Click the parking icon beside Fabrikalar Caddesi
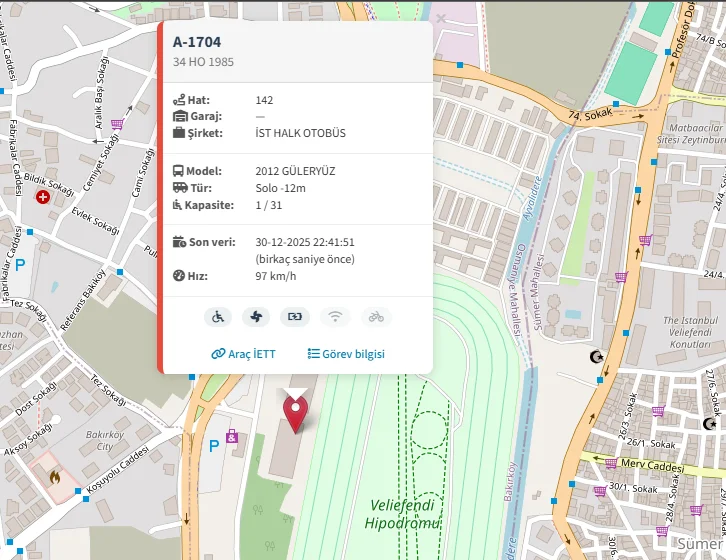 coord(21,267)
